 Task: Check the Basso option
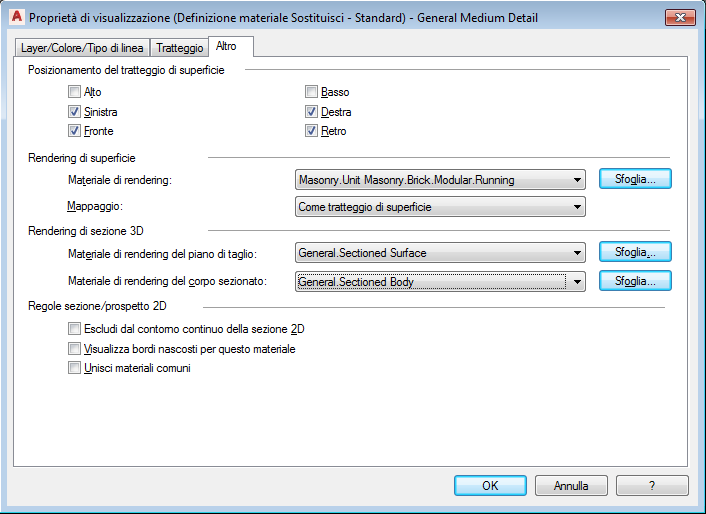(x=312, y=93)
